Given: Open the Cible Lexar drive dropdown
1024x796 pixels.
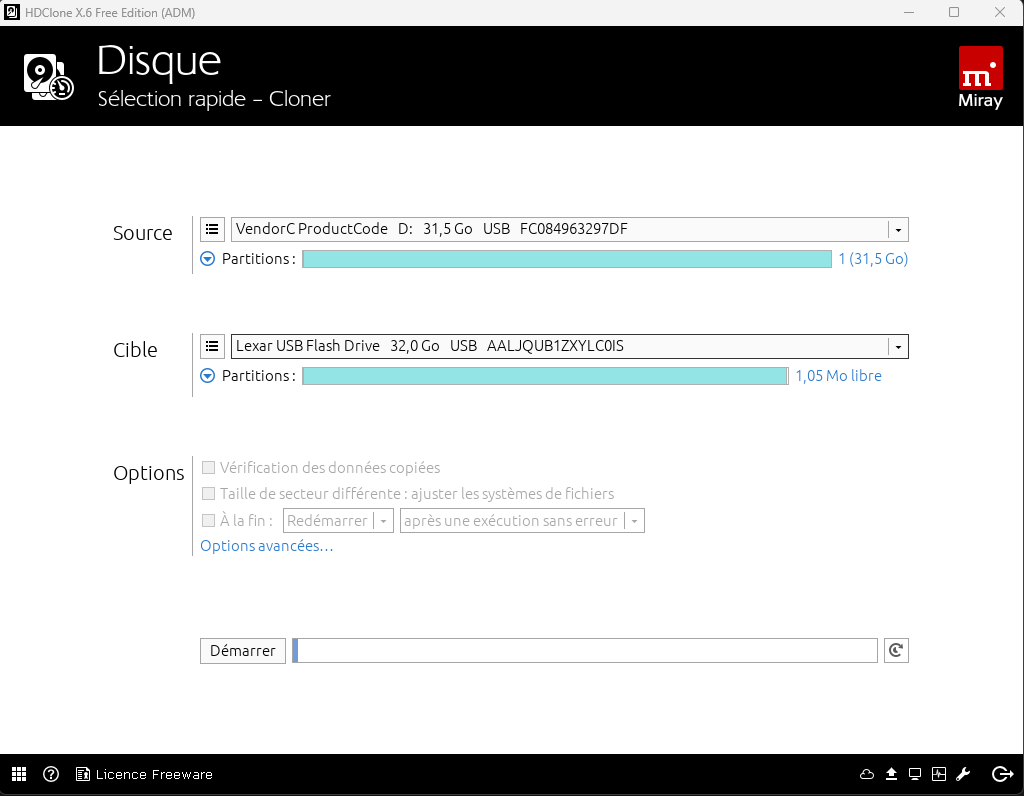Looking at the screenshot, I should click(x=898, y=347).
